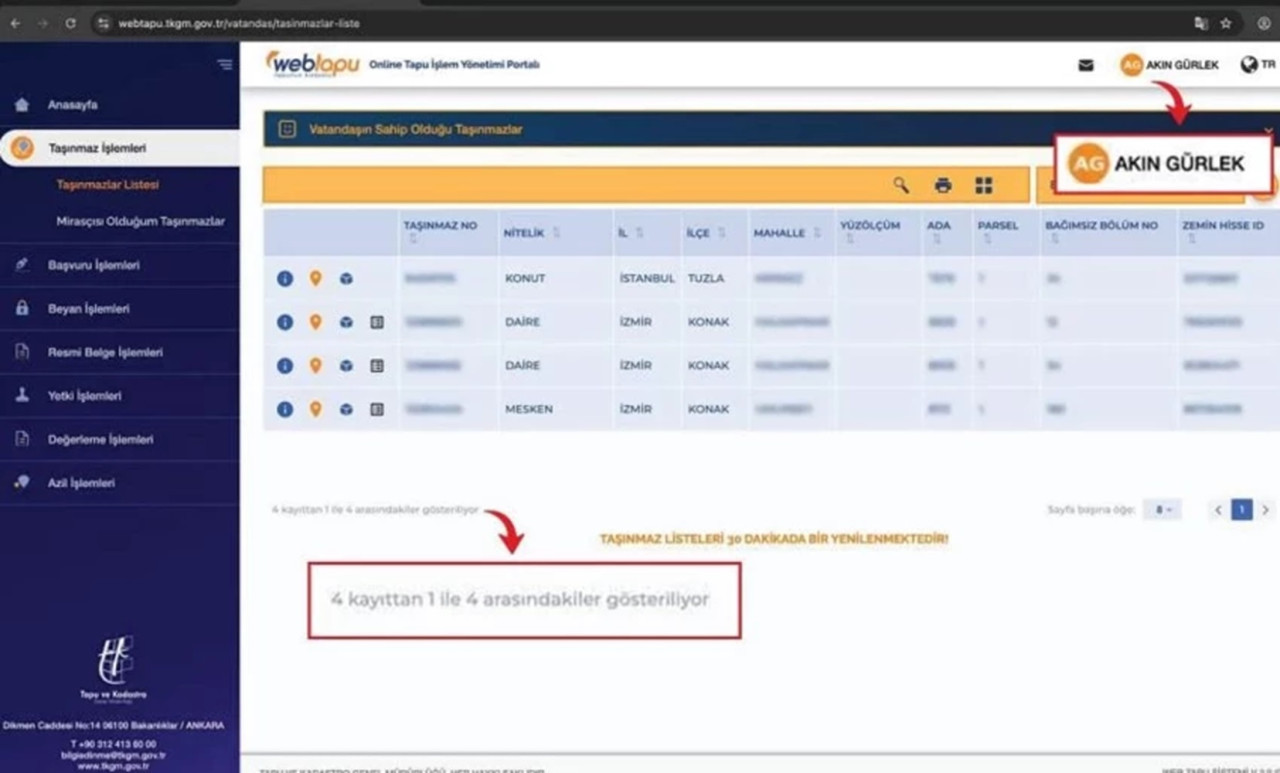
Task: Open the page size dropdown showing 8
Action: [x=1163, y=510]
